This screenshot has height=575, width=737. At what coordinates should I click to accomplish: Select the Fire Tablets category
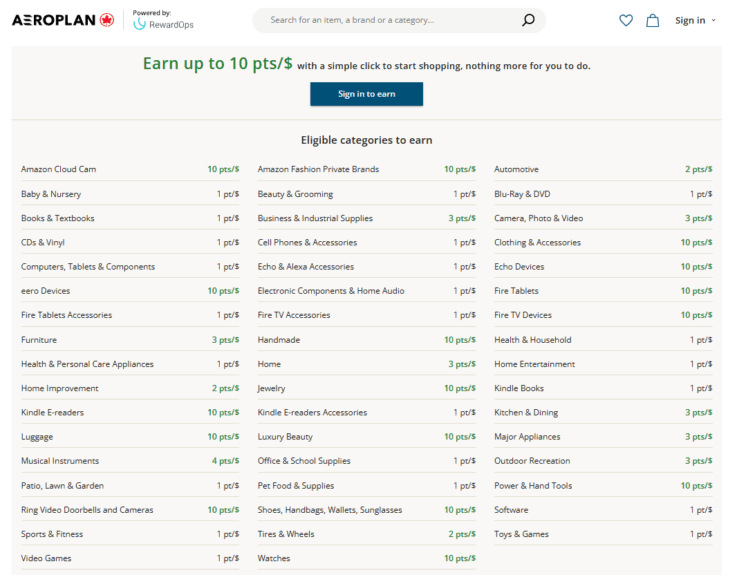tap(516, 291)
